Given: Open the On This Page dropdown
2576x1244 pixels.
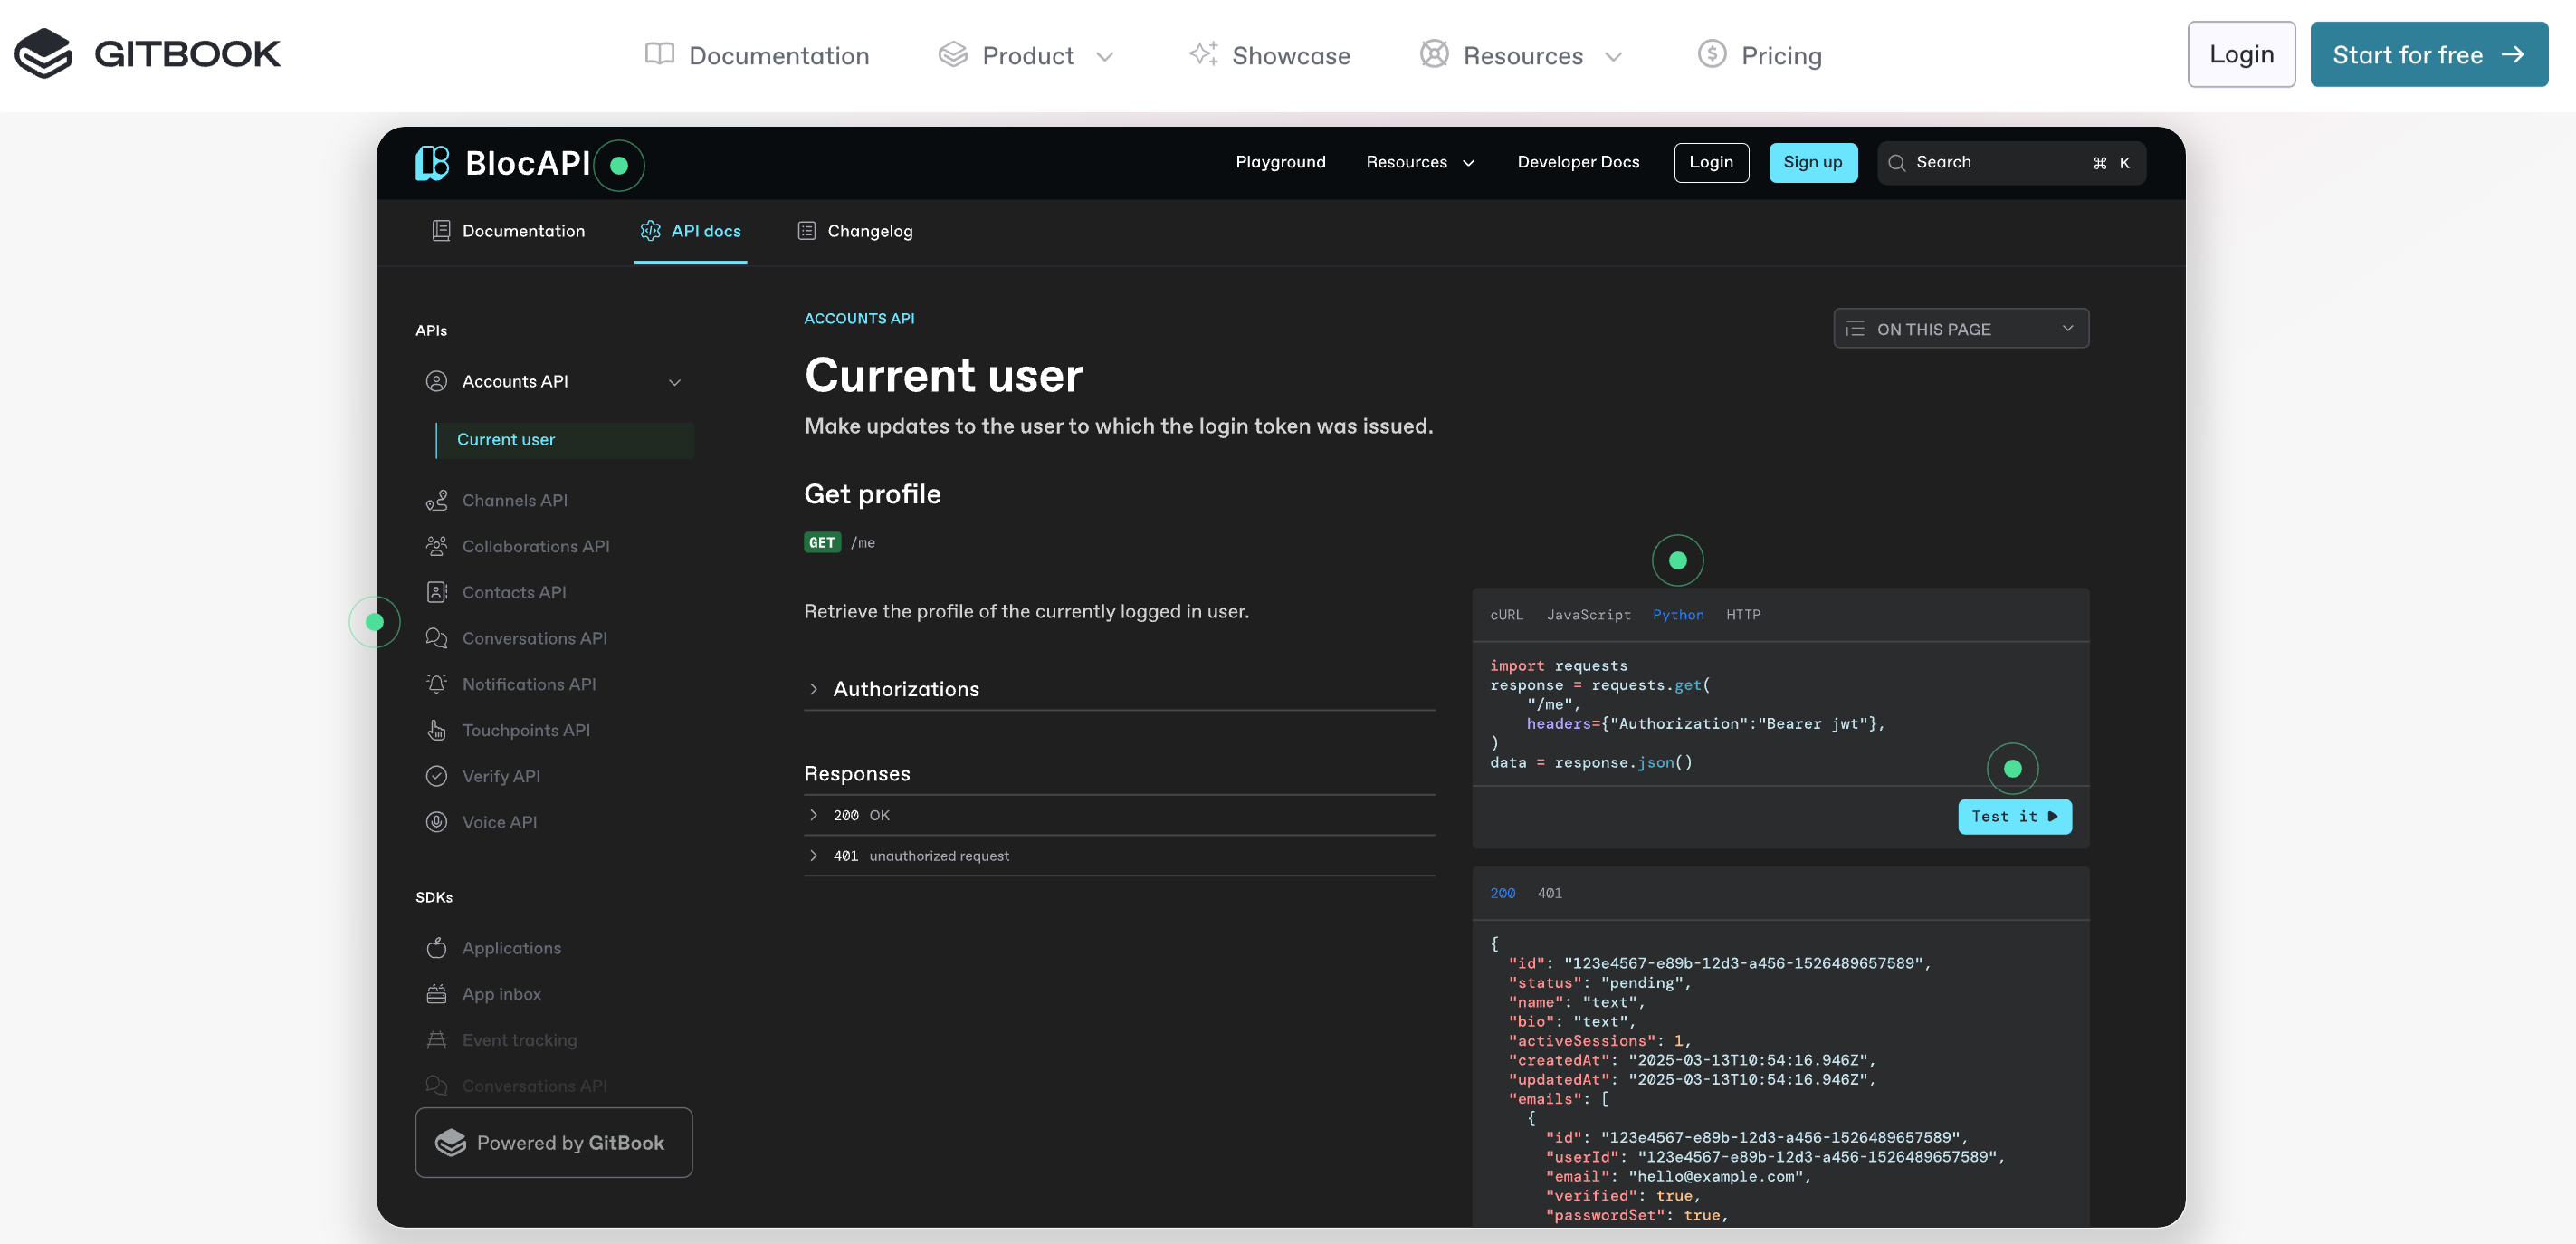Looking at the screenshot, I should (x=1960, y=329).
